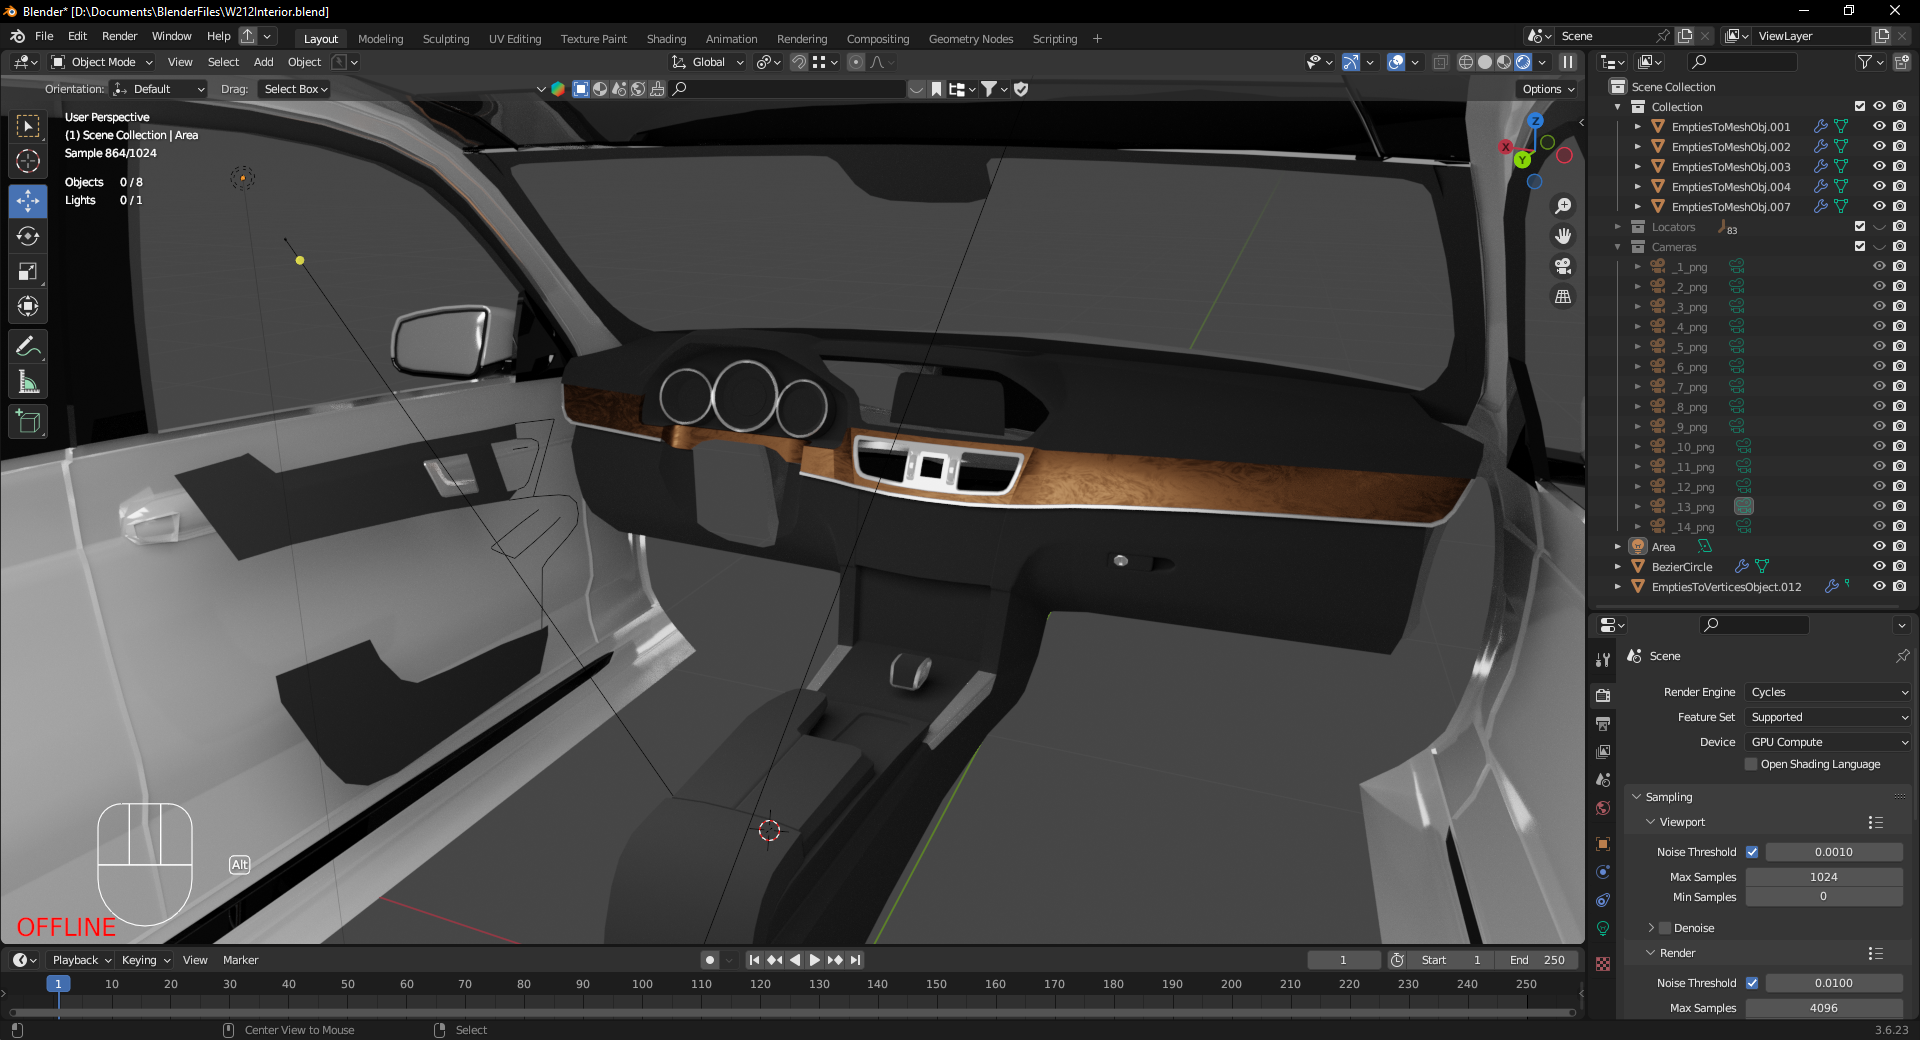The height and width of the screenshot is (1040, 1920).
Task: Toggle viewport Noise Threshold checkbox
Action: (1752, 852)
